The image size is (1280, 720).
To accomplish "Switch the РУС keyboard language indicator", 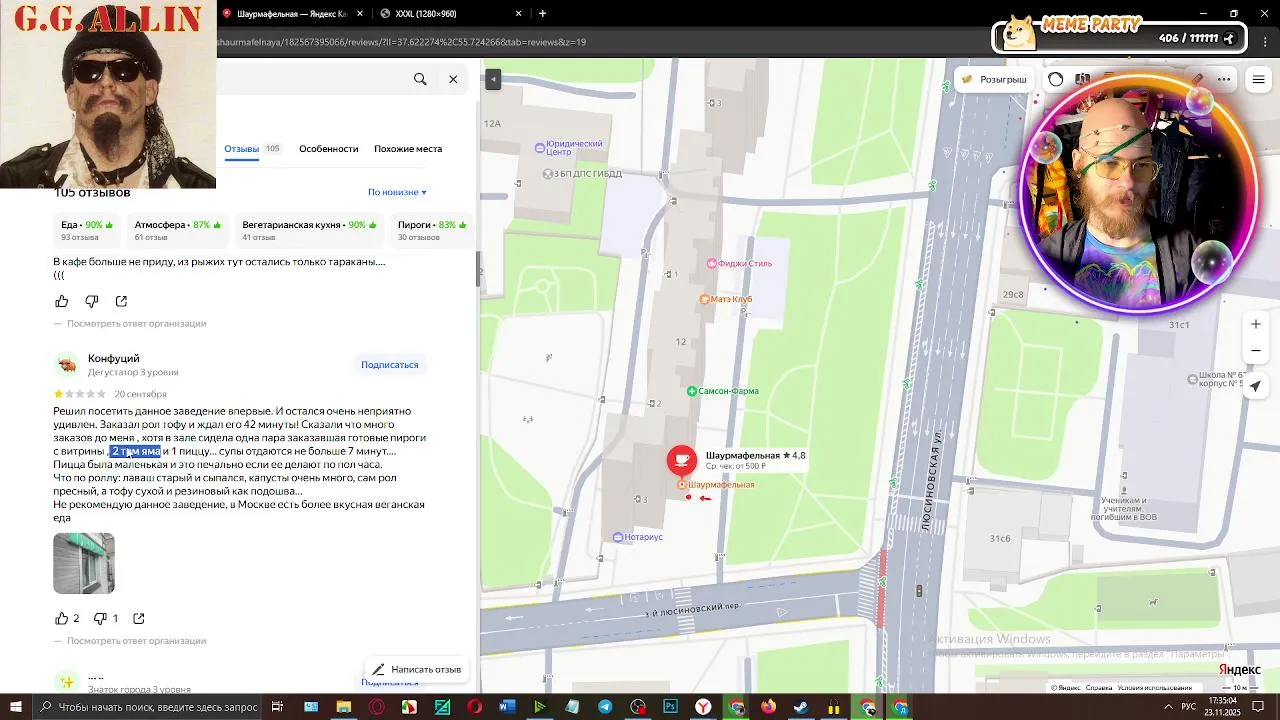I will 1189,707.
